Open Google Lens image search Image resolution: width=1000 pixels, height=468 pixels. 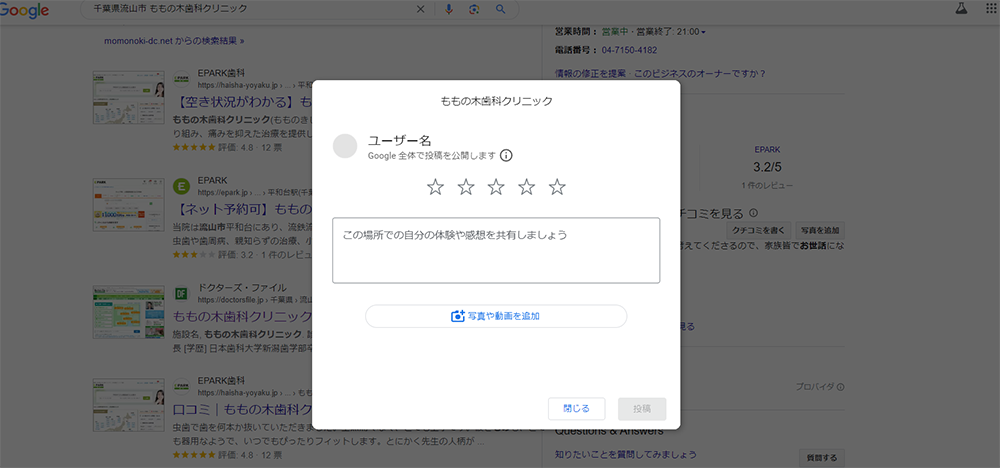[474, 9]
